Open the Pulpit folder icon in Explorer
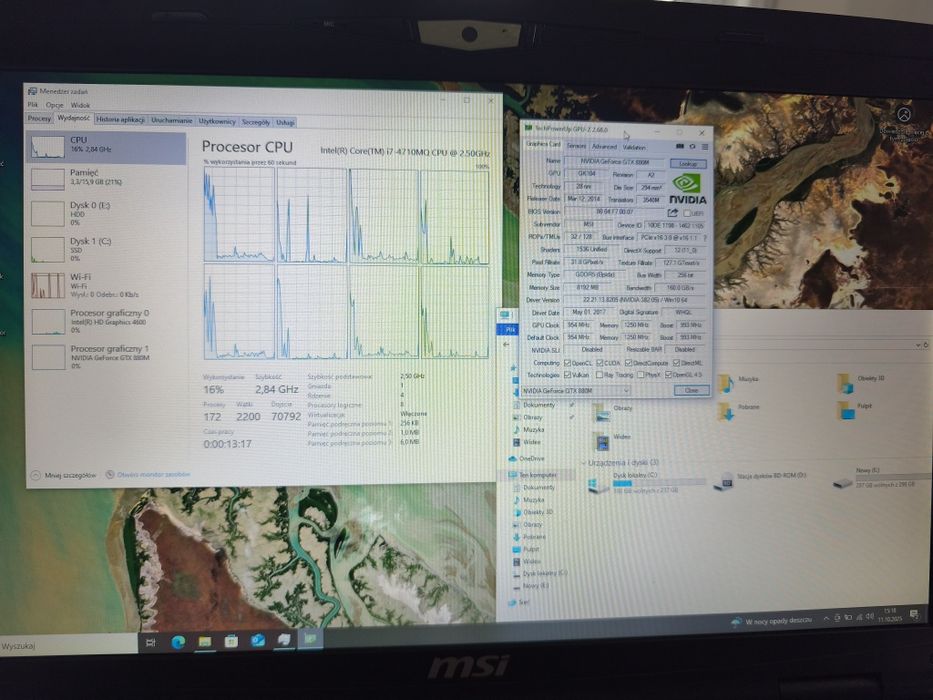The image size is (933, 700). coord(846,410)
